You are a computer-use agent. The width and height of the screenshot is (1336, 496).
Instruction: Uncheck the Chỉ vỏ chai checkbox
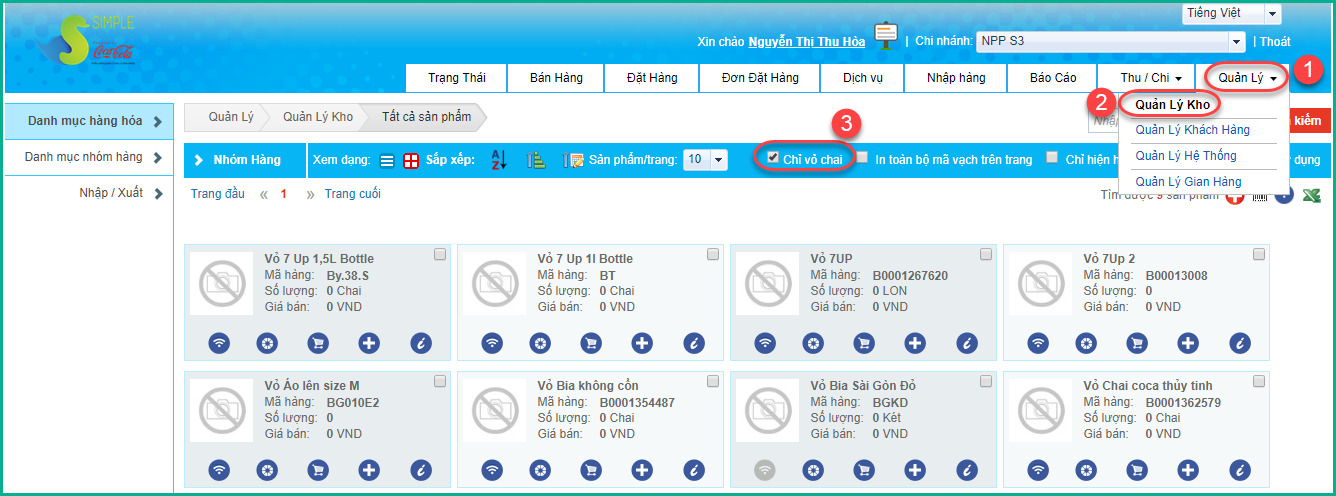click(773, 158)
